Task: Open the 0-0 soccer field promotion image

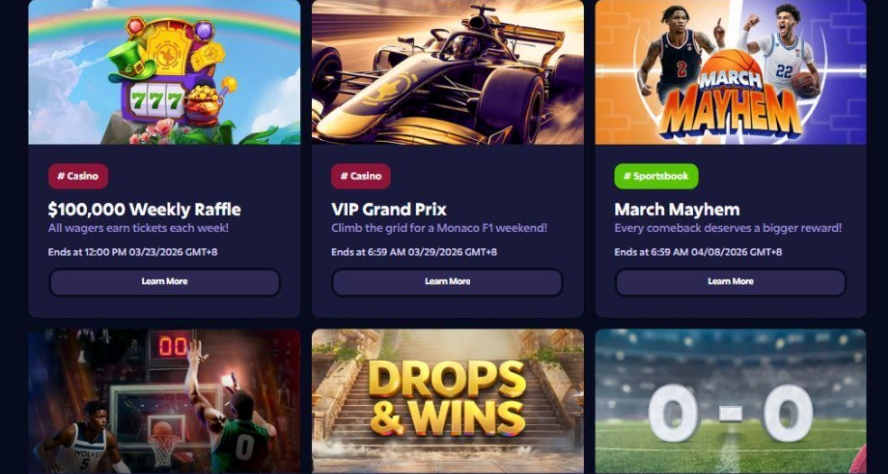Action: [x=731, y=402]
